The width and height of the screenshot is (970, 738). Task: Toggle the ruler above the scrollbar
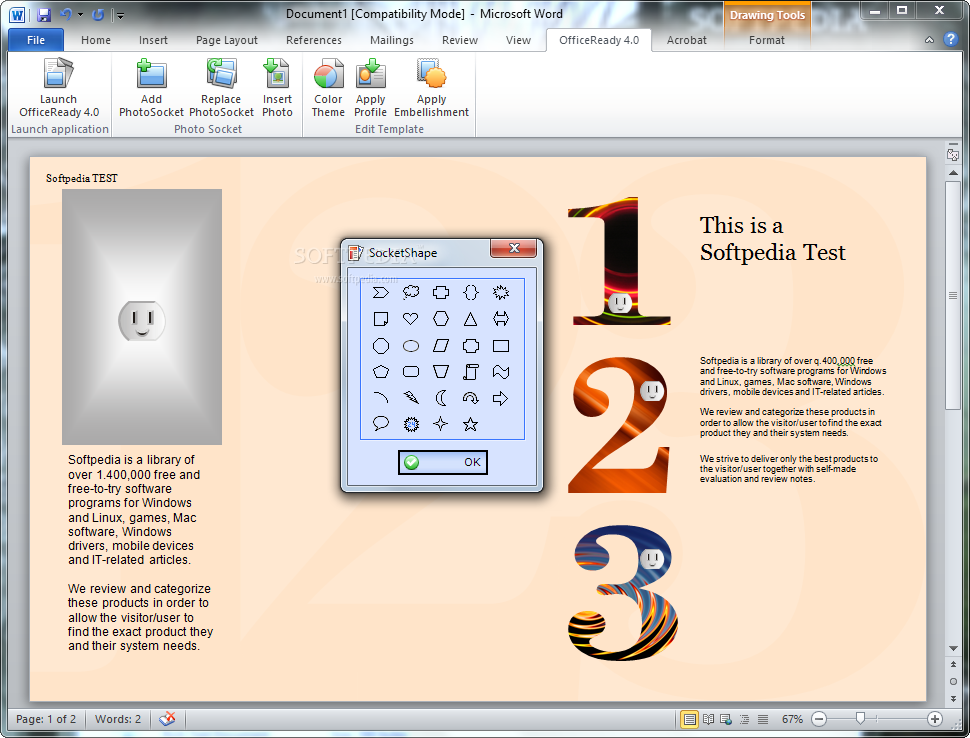click(953, 153)
